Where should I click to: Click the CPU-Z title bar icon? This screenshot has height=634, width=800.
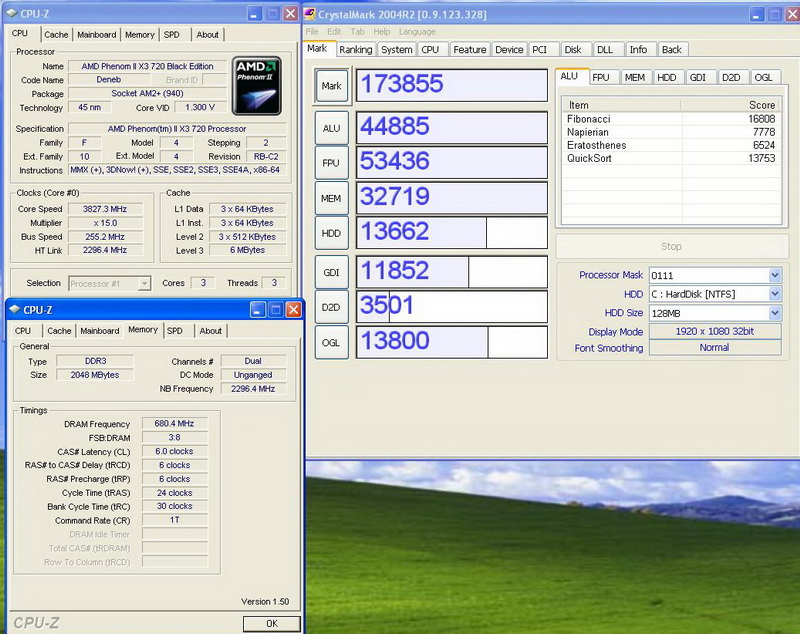[12, 14]
